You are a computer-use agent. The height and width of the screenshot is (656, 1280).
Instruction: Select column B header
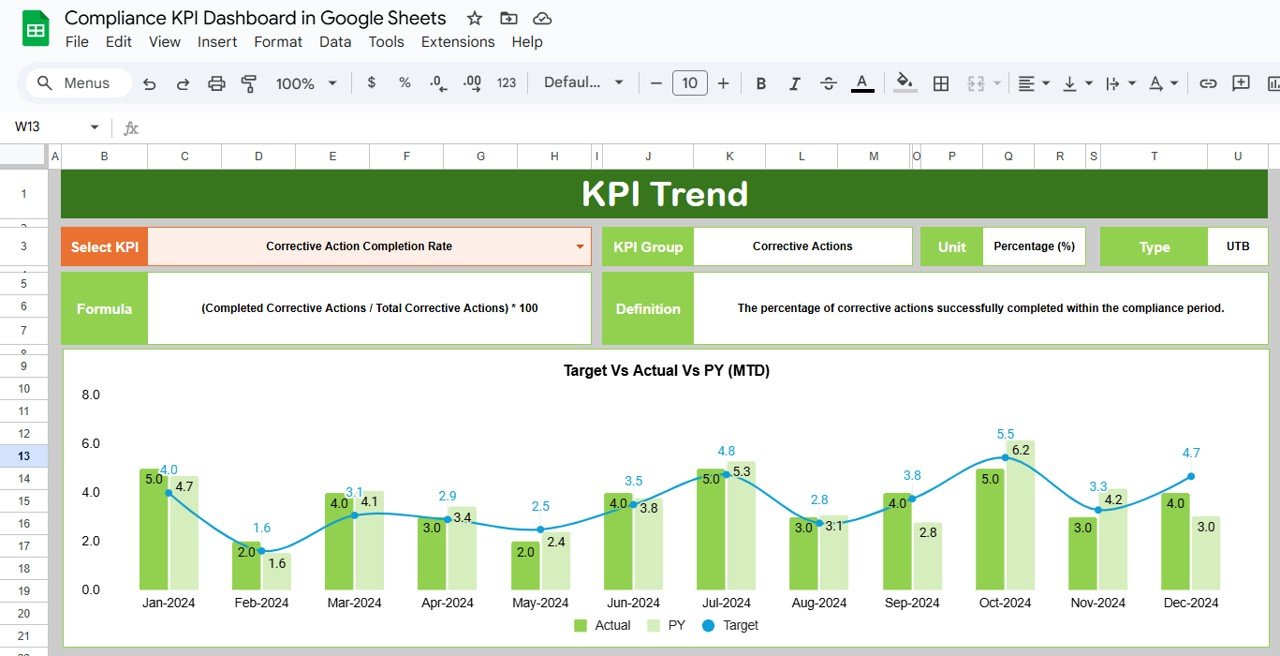pos(104,156)
